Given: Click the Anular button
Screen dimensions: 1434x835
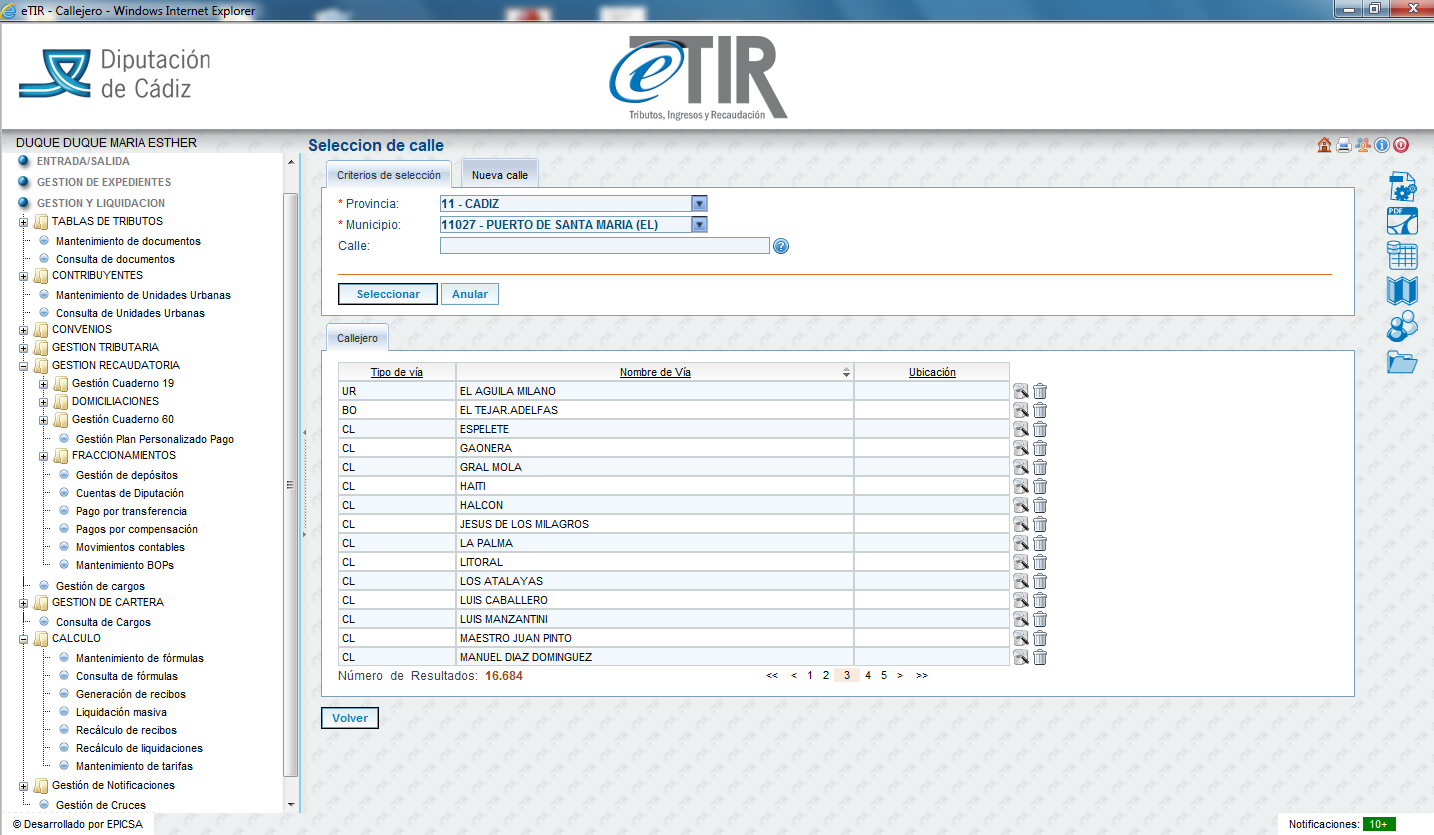Looking at the screenshot, I should (x=470, y=294).
